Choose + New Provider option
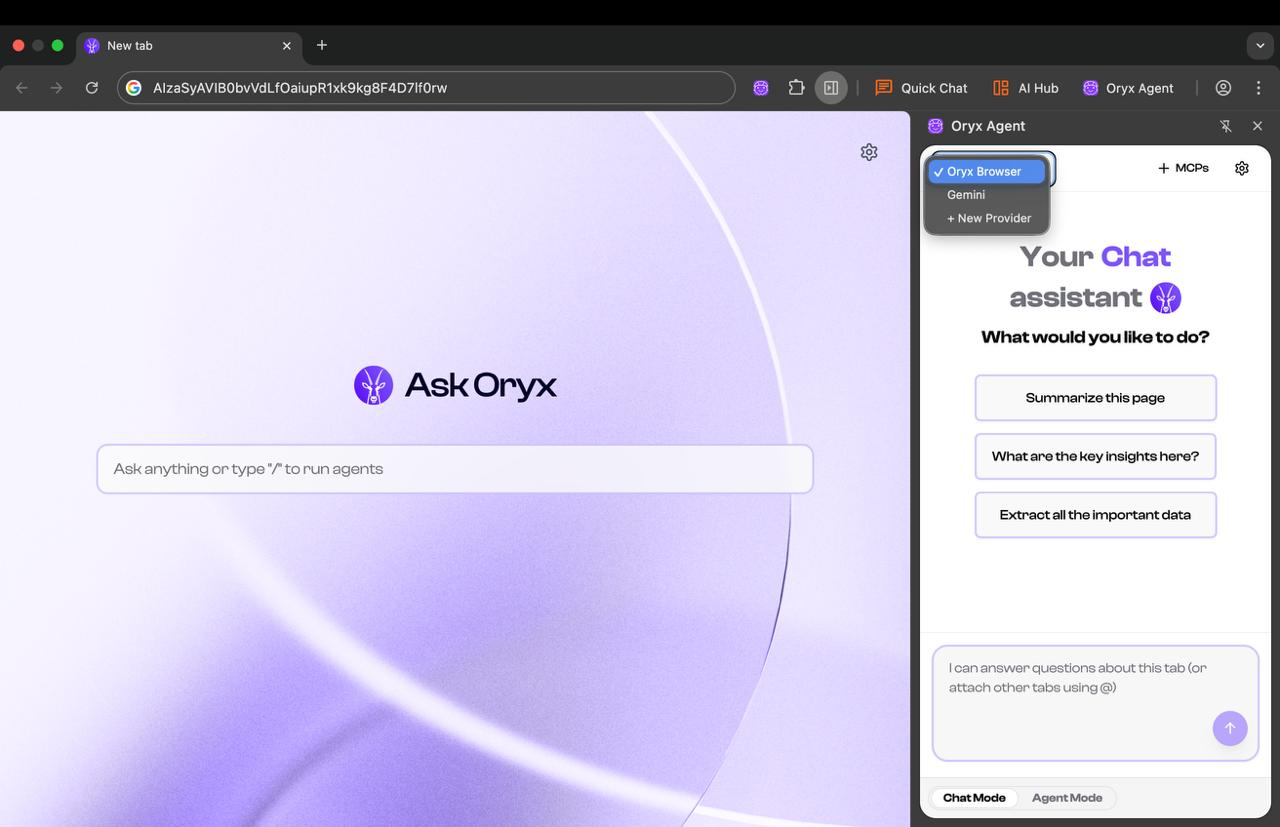This screenshot has height=827, width=1280. (x=987, y=218)
